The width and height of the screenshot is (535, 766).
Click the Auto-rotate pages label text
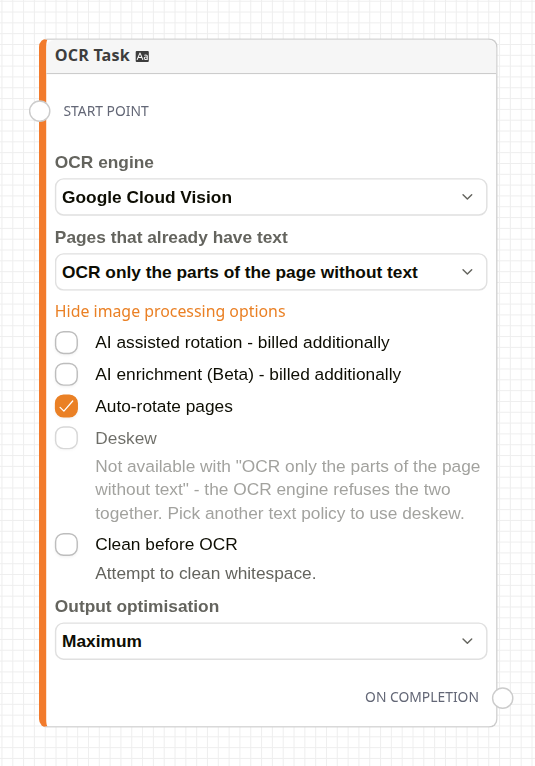tap(164, 406)
